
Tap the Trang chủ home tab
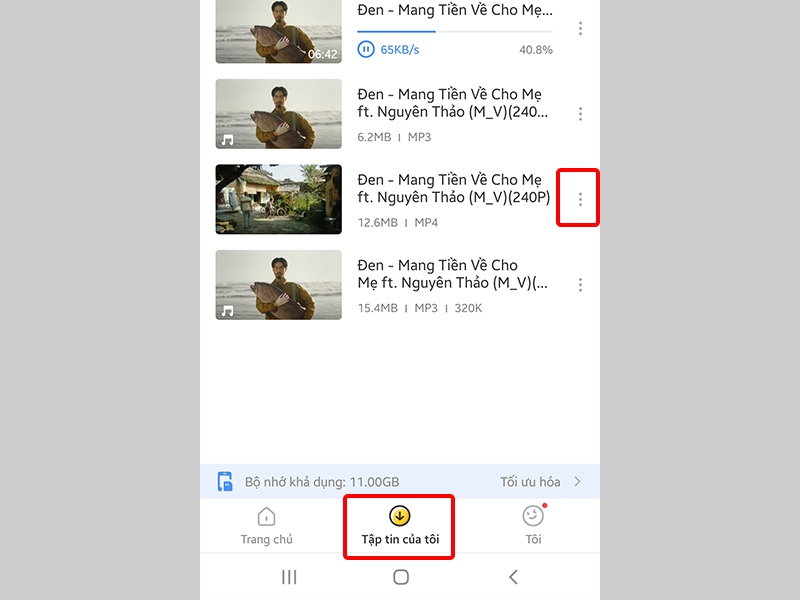pyautogui.click(x=266, y=526)
